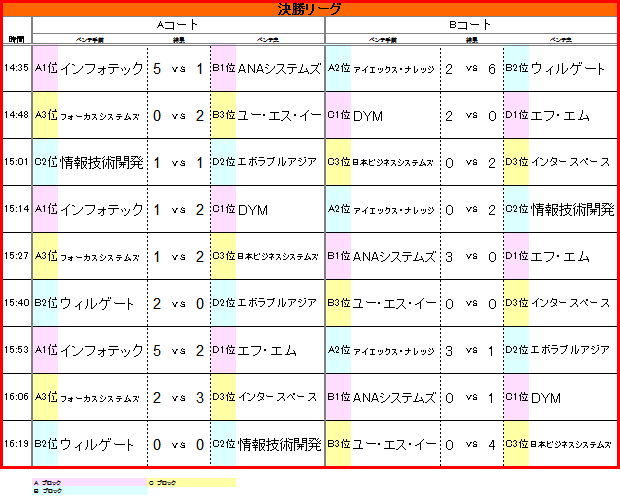Image resolution: width=620 pixels, height=500 pixels.
Task: Click the B2位 rank cell at 14:35
Action: coord(517,68)
